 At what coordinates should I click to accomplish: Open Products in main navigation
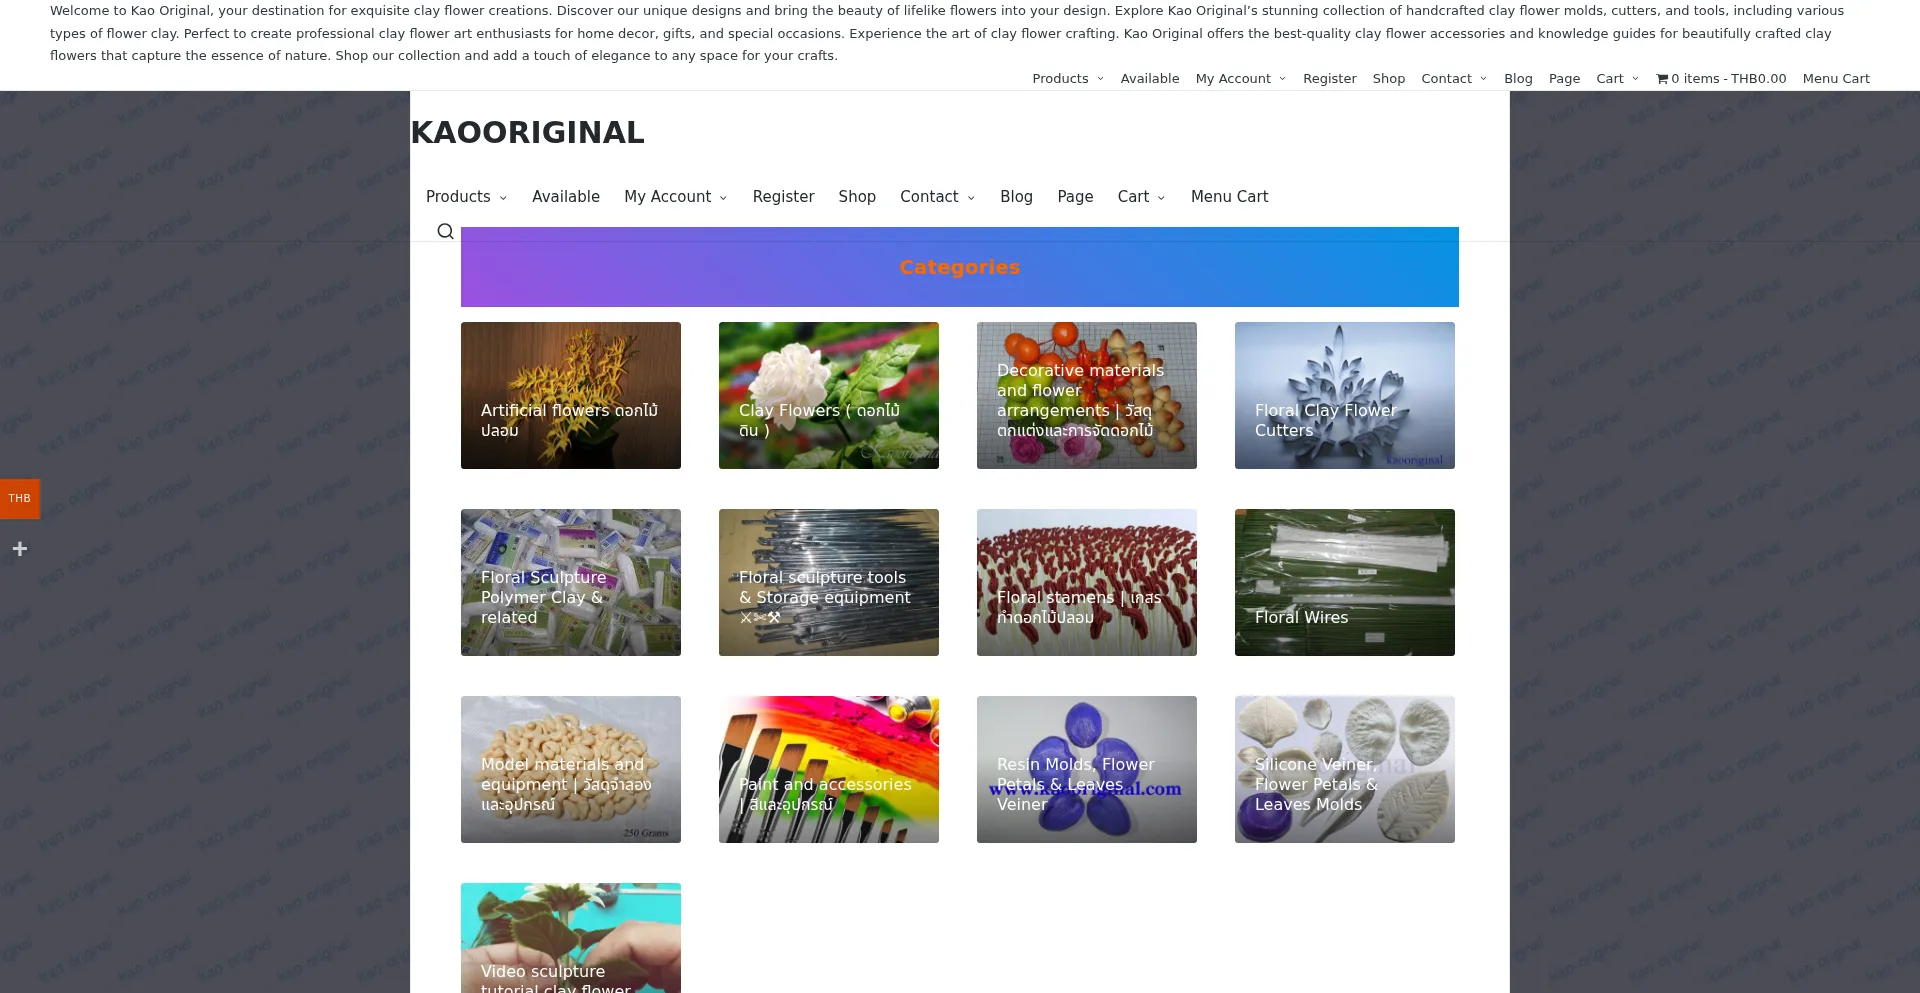[x=458, y=197]
